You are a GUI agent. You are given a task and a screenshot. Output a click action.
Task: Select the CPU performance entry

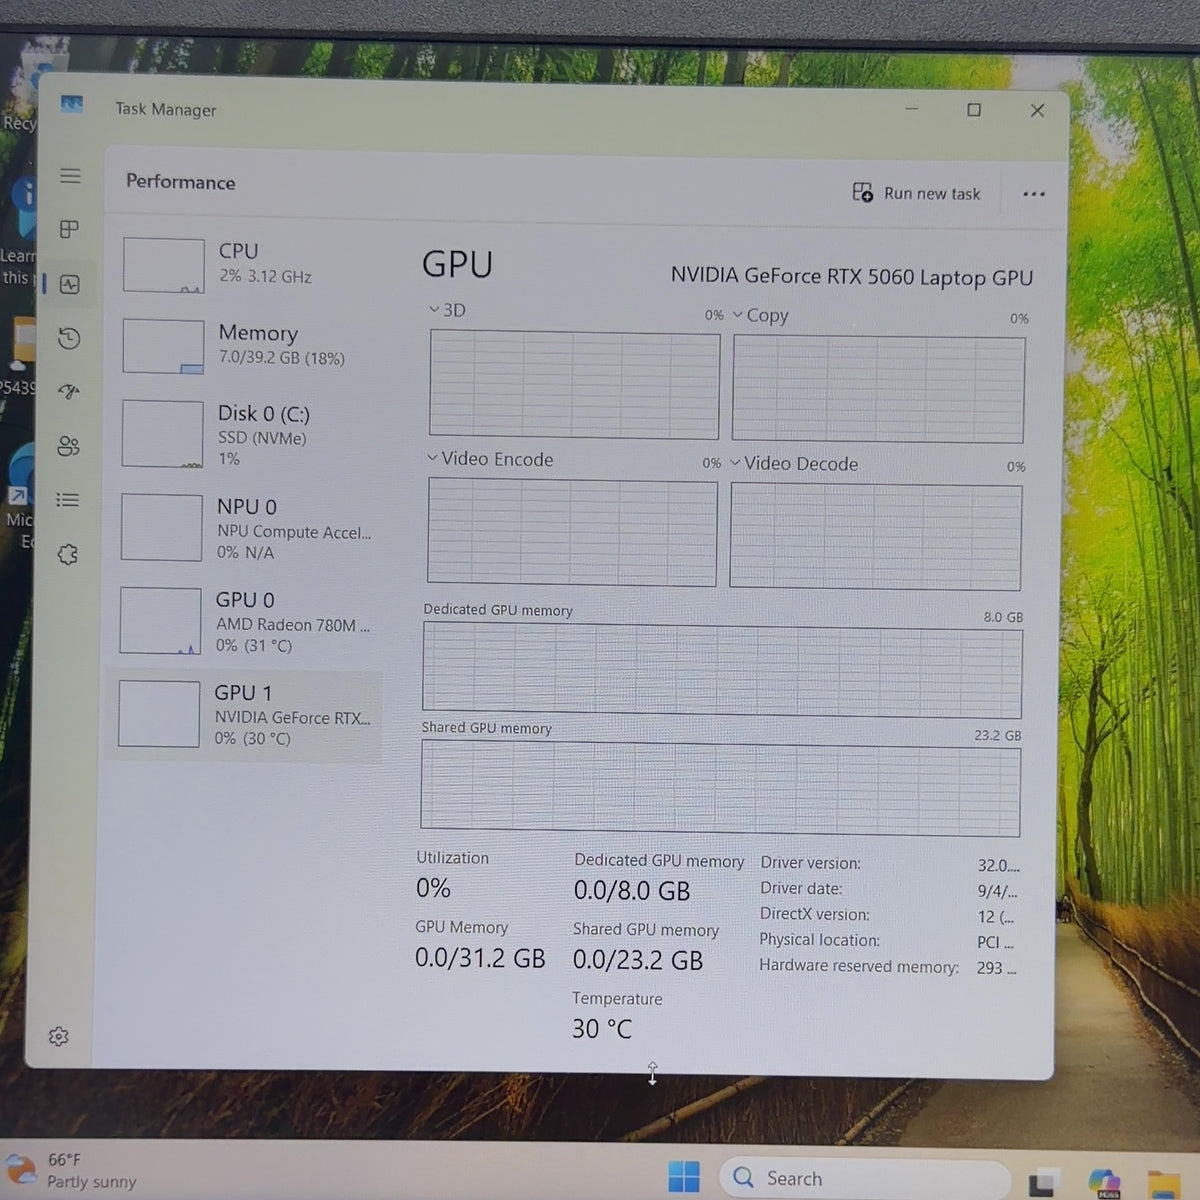(245, 264)
